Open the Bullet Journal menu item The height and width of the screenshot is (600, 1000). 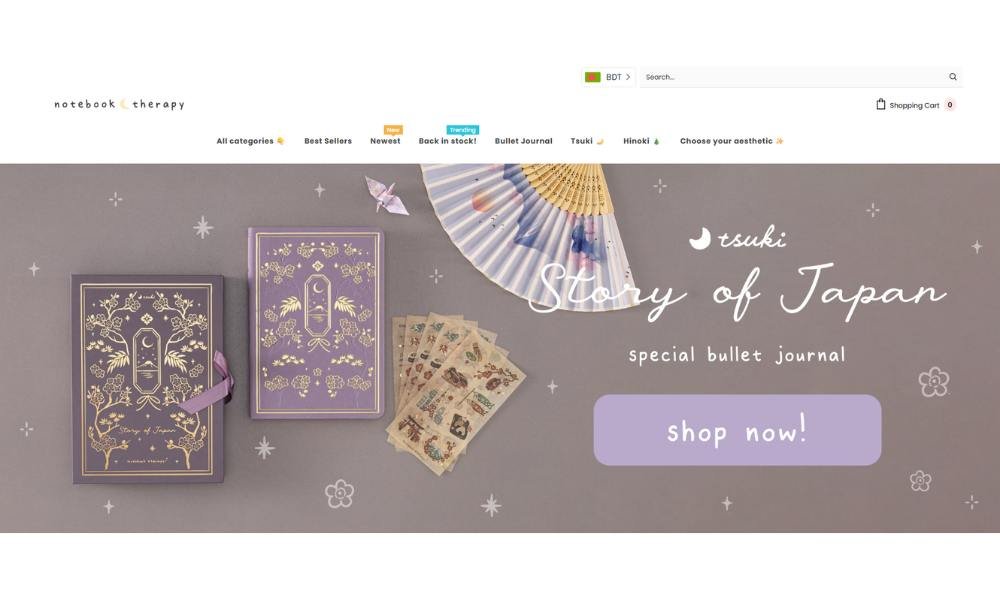[524, 141]
